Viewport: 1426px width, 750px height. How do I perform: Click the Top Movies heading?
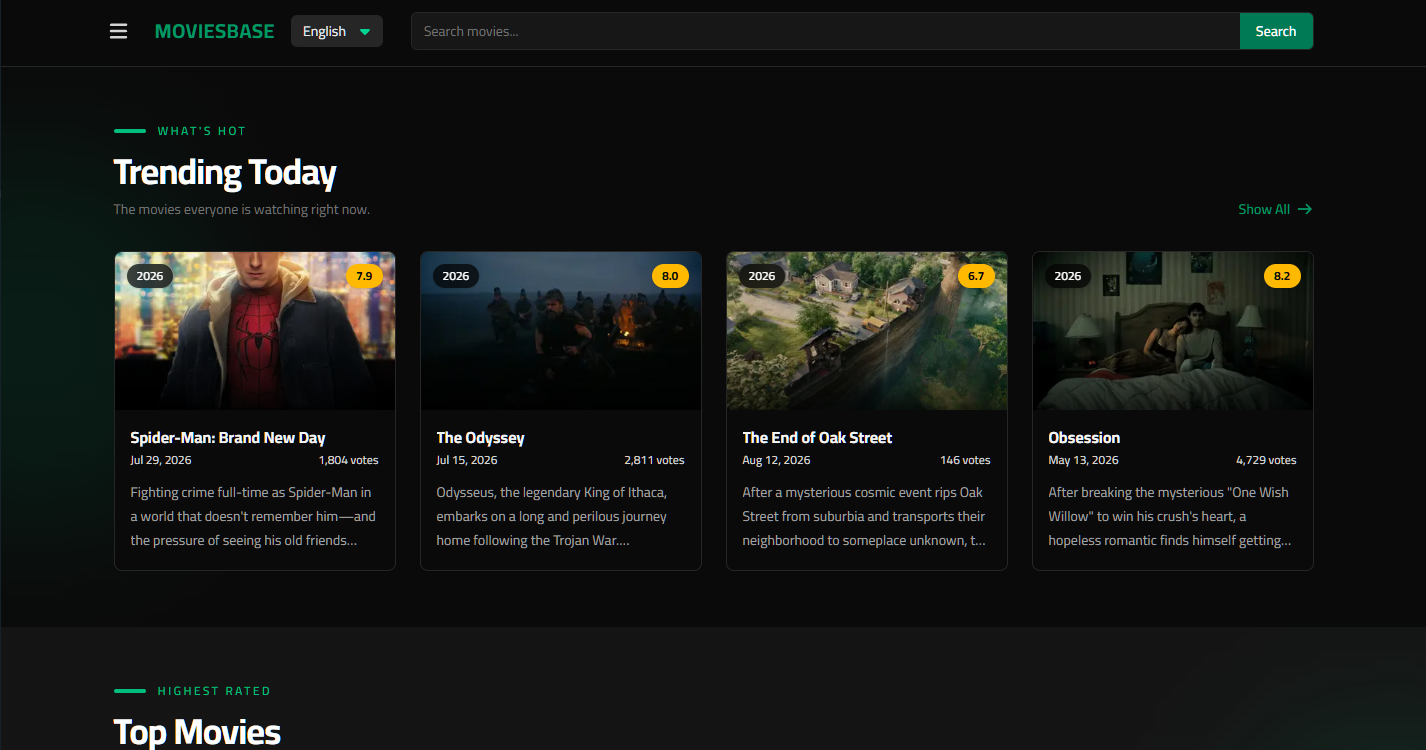click(197, 731)
